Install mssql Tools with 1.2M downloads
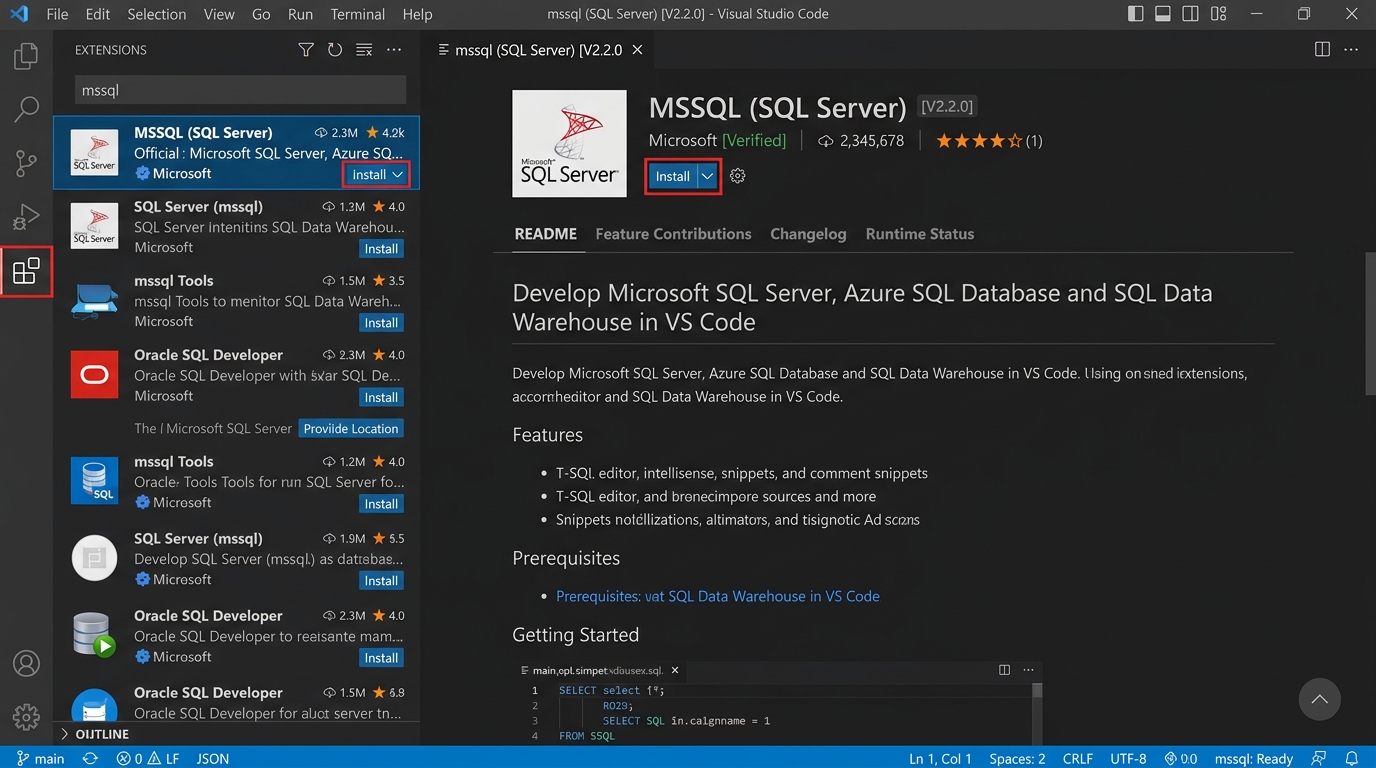 [381, 504]
